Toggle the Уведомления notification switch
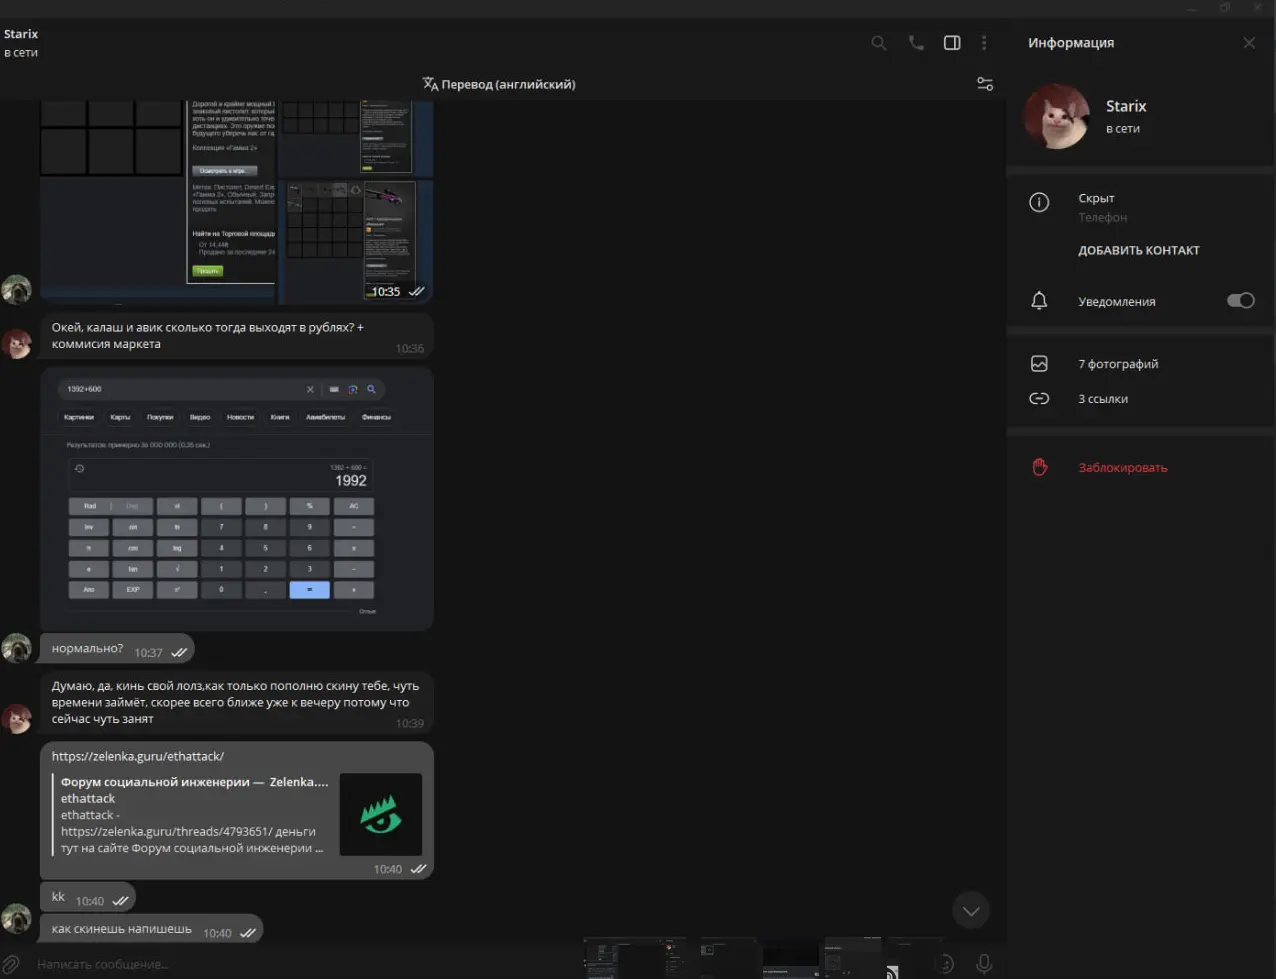Viewport: 1276px width, 979px height. click(1240, 301)
